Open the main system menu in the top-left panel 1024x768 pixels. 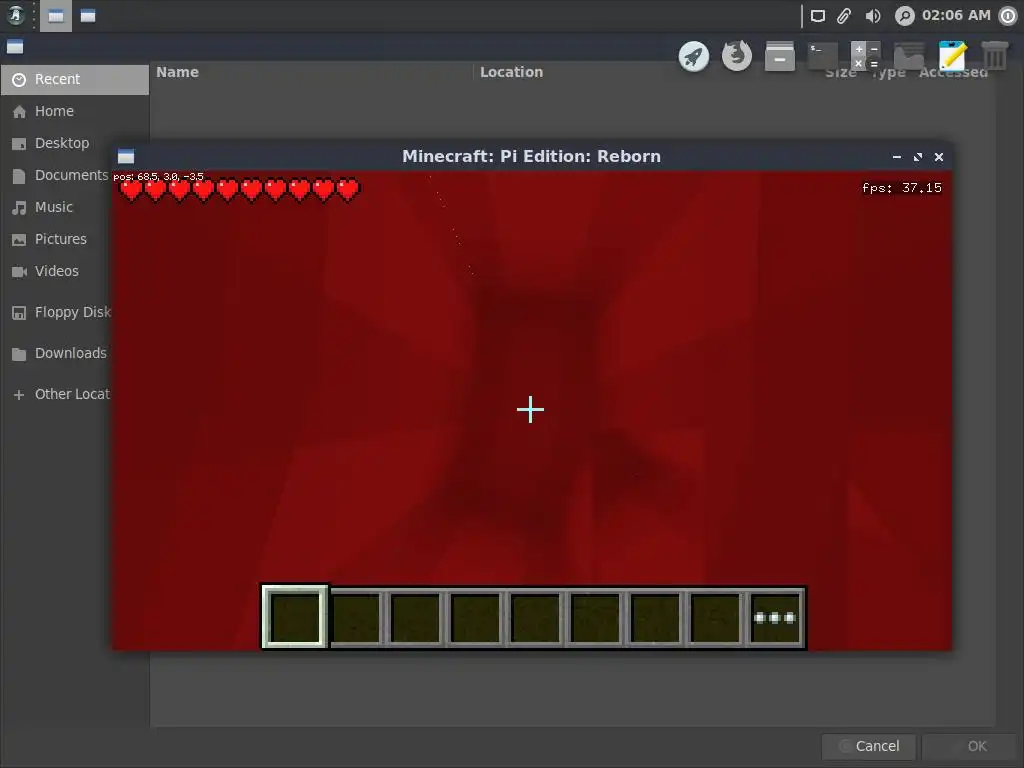pos(16,16)
